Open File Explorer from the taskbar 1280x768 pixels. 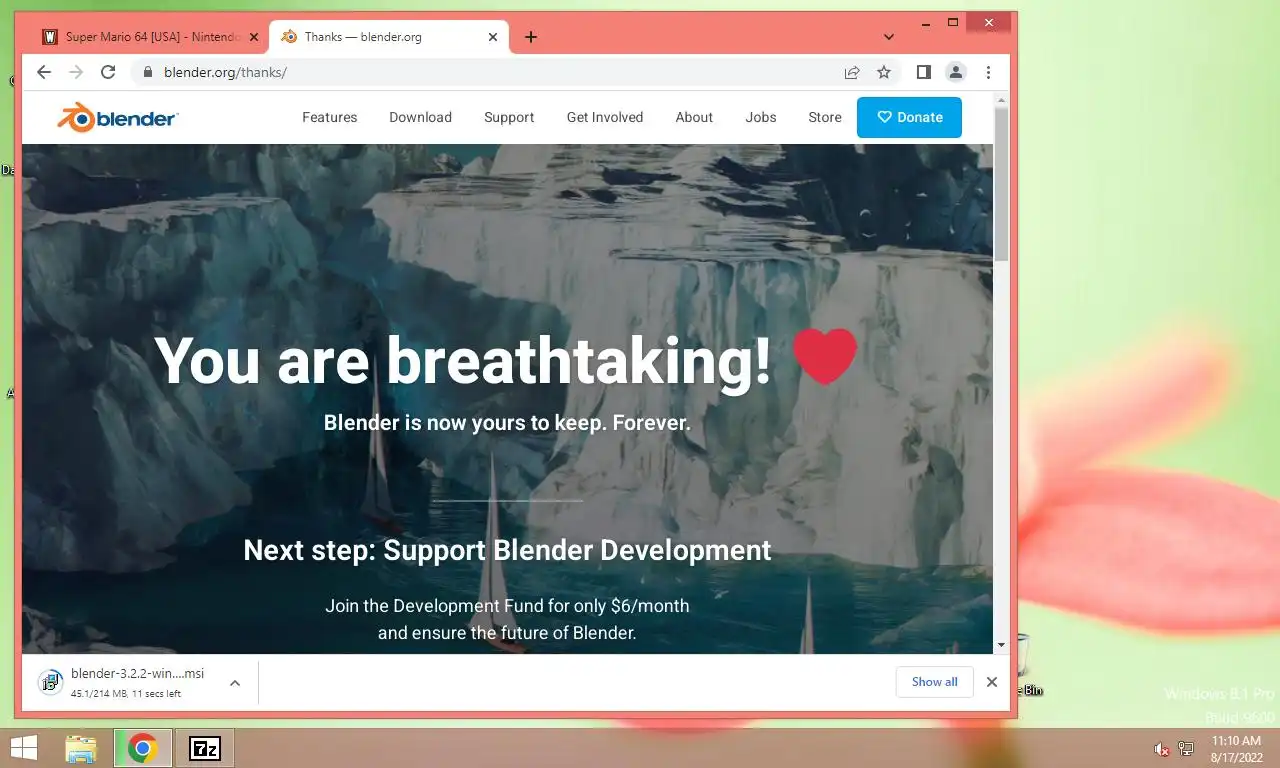click(81, 748)
